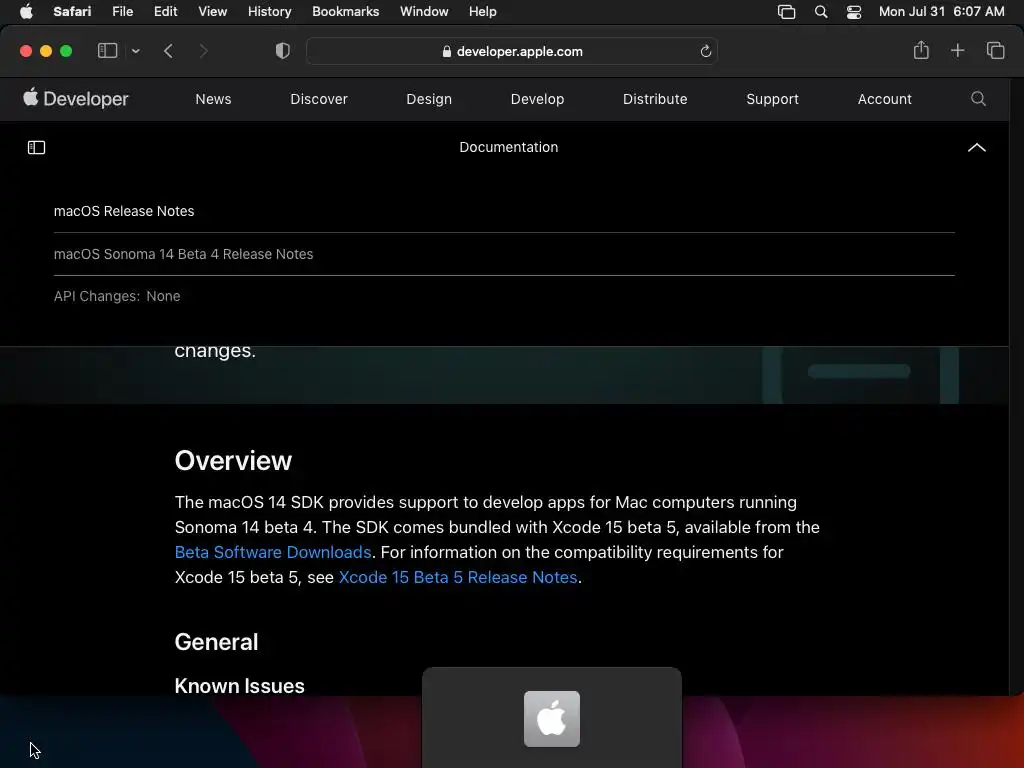The height and width of the screenshot is (768, 1024).
Task: Reload the current page
Action: [705, 51]
